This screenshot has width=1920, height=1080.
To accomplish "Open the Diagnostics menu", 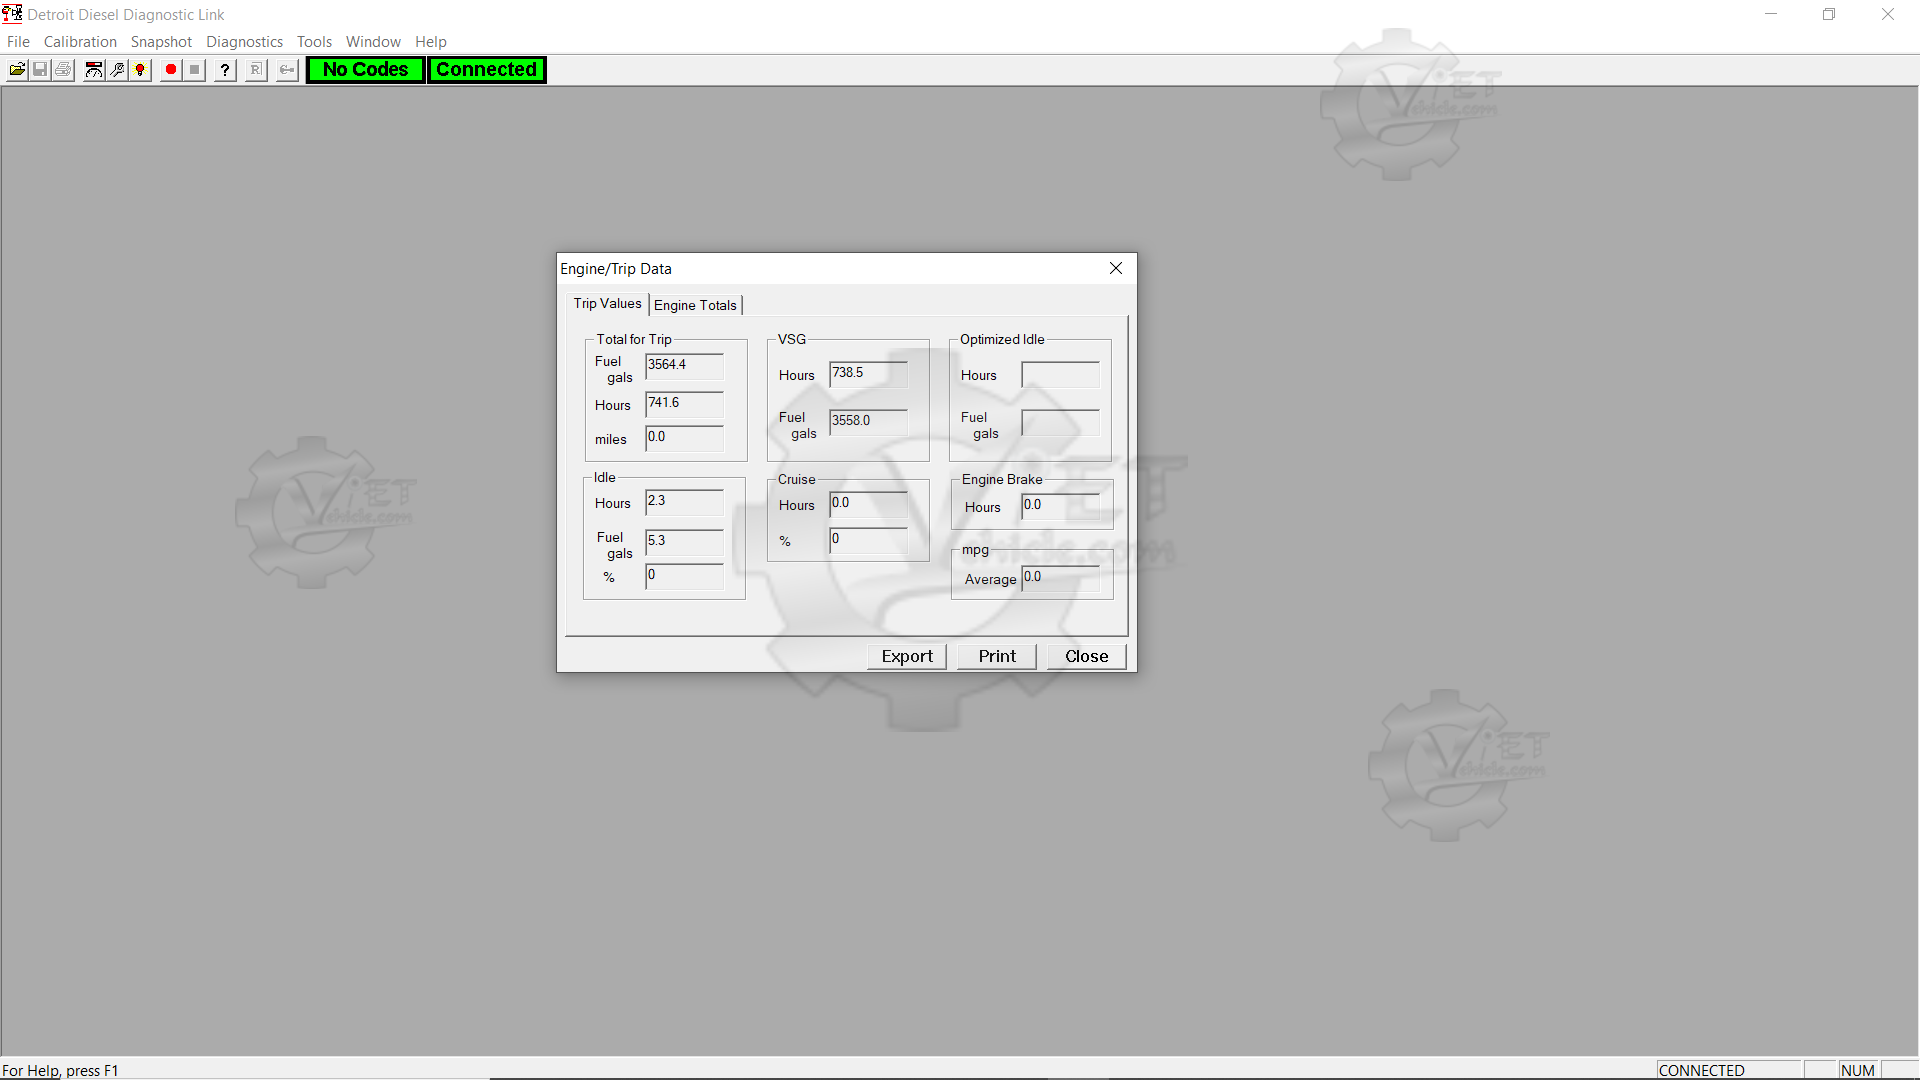I will [x=244, y=42].
